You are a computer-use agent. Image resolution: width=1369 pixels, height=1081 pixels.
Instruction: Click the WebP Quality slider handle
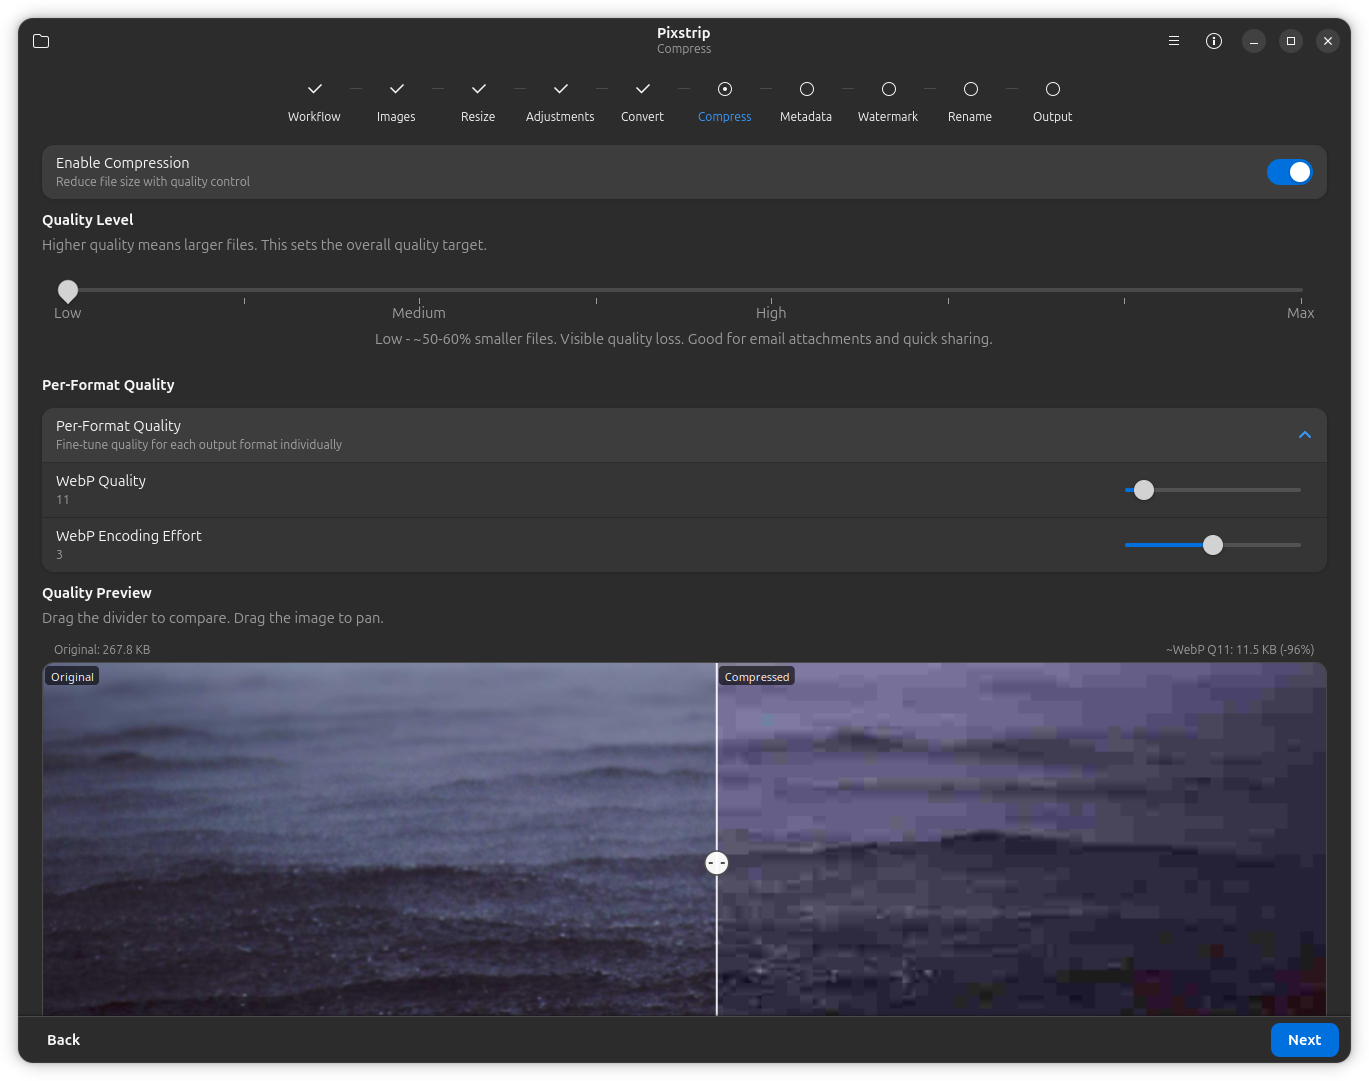pos(1144,490)
